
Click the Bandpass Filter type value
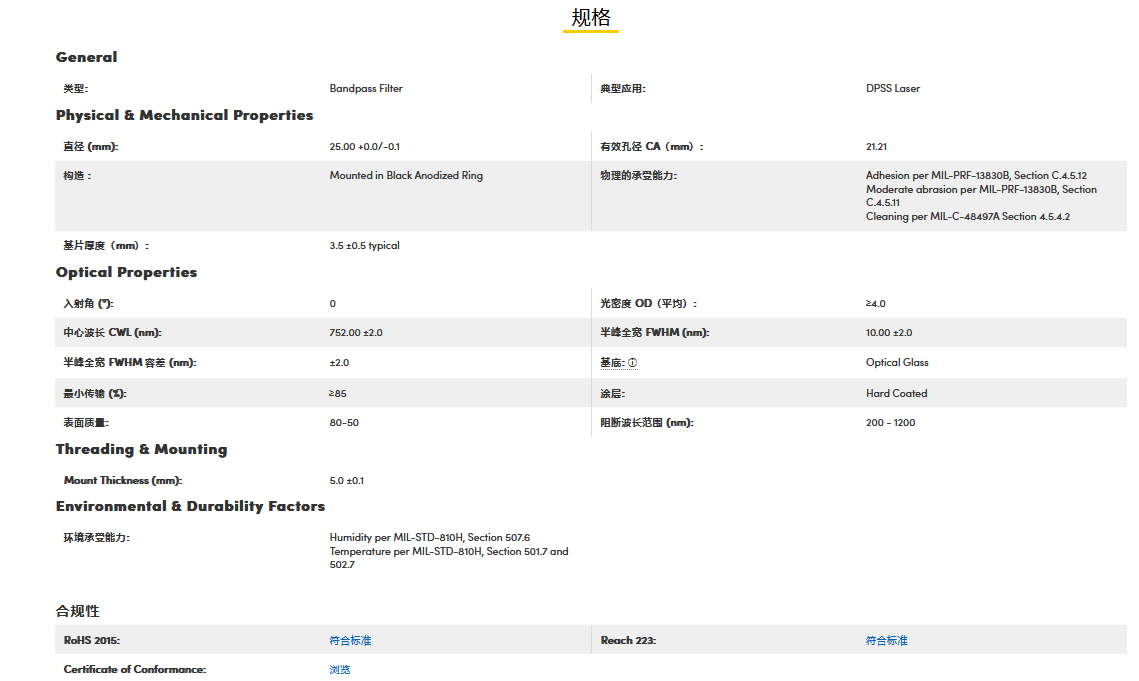tap(366, 89)
